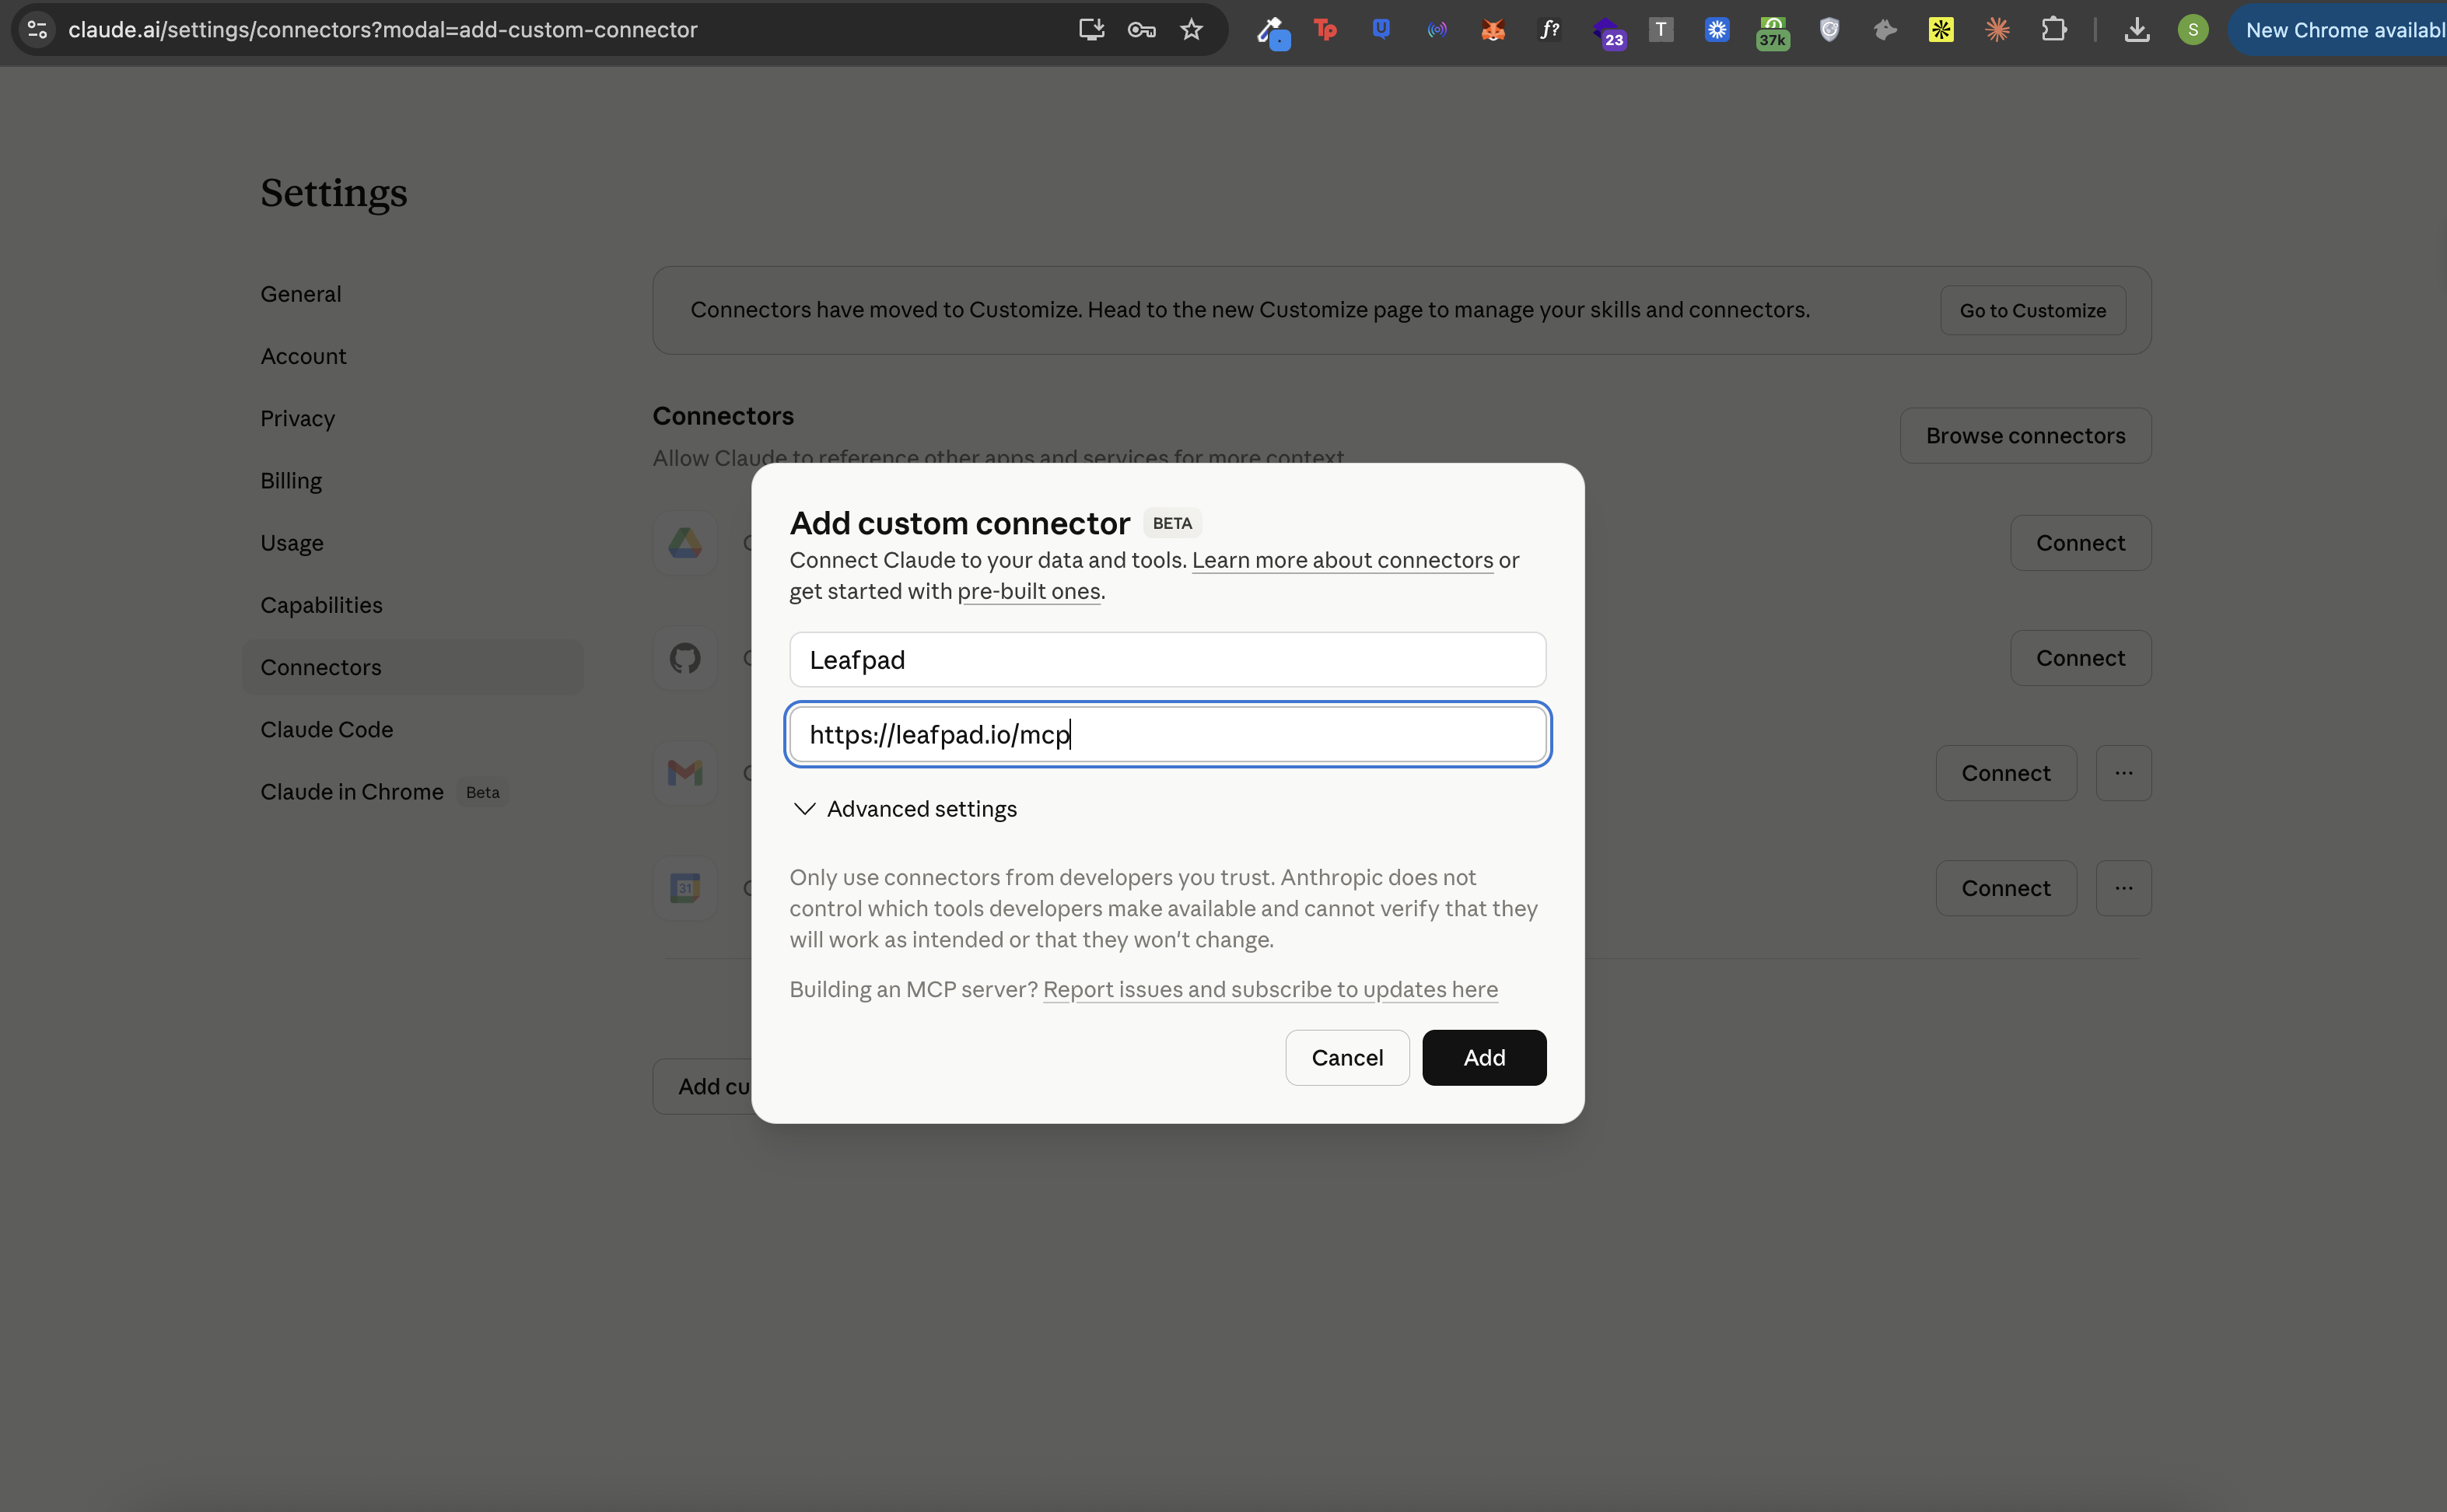Connect the Google Calendar connector

click(2005, 888)
